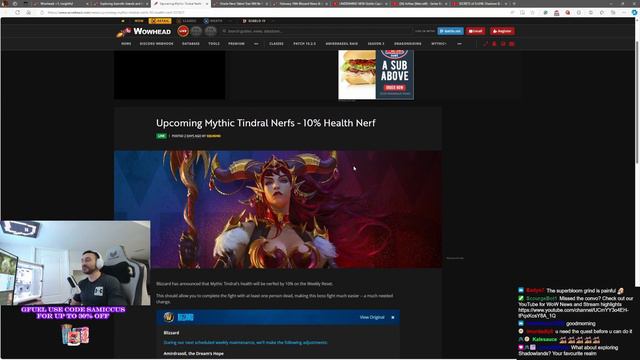
Task: Click Kalesauce username in chat
Action: (x=544, y=340)
